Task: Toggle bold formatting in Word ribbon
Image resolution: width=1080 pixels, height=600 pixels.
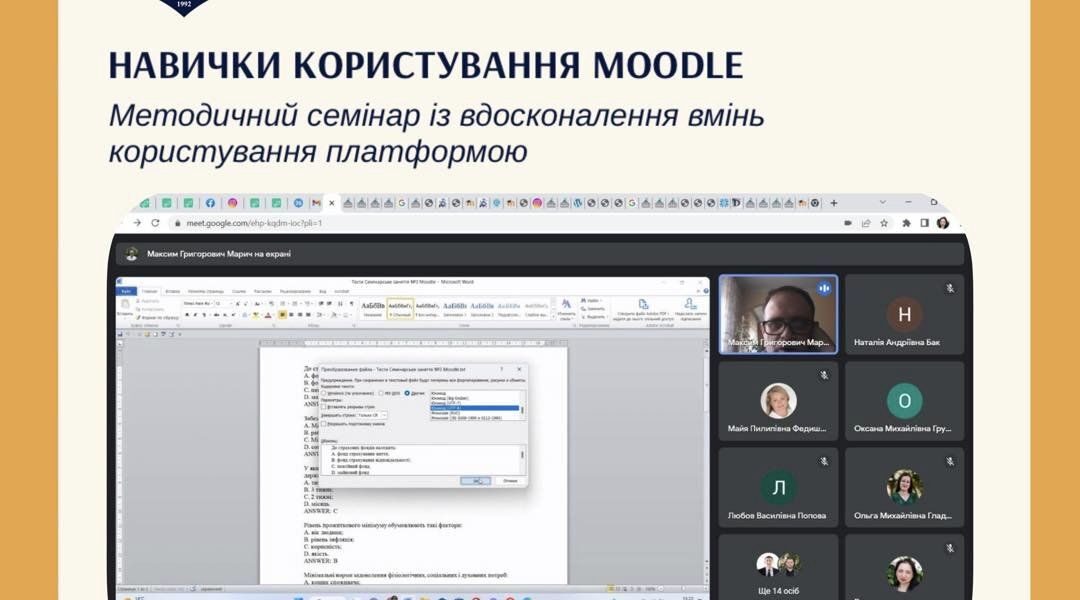Action: tap(187, 315)
